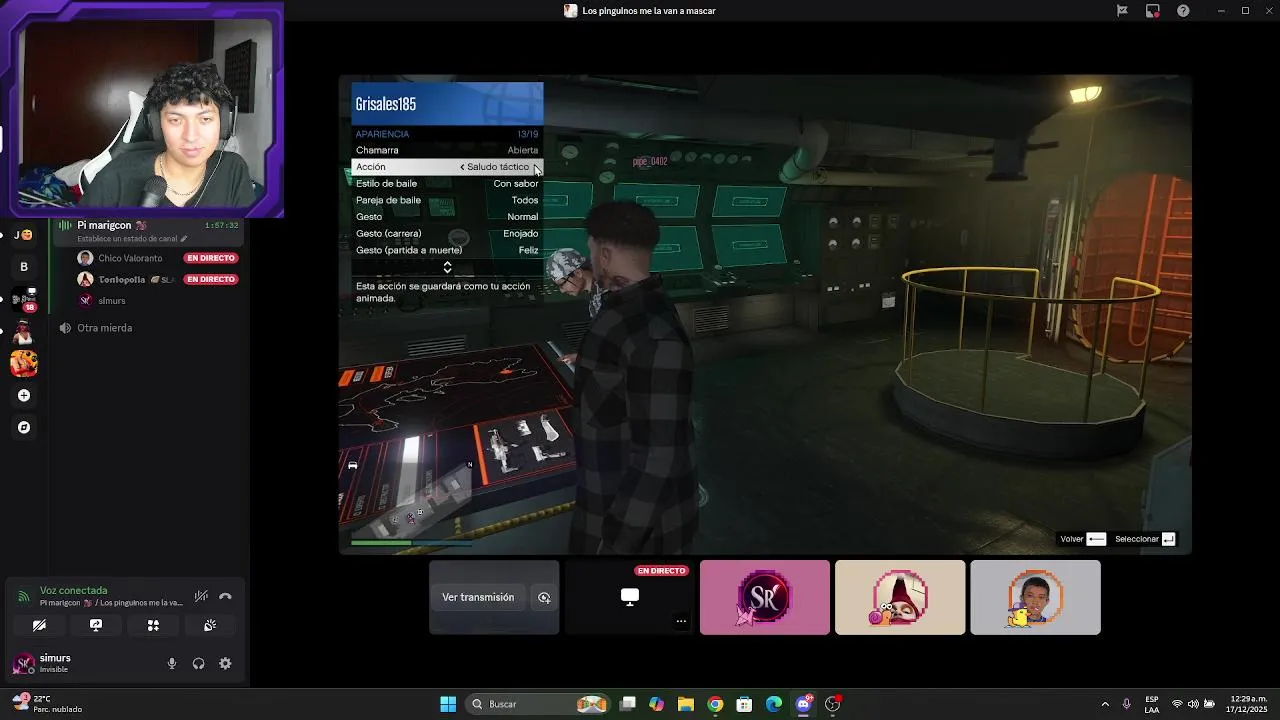Select Chamarra row in game menu

click(447, 150)
